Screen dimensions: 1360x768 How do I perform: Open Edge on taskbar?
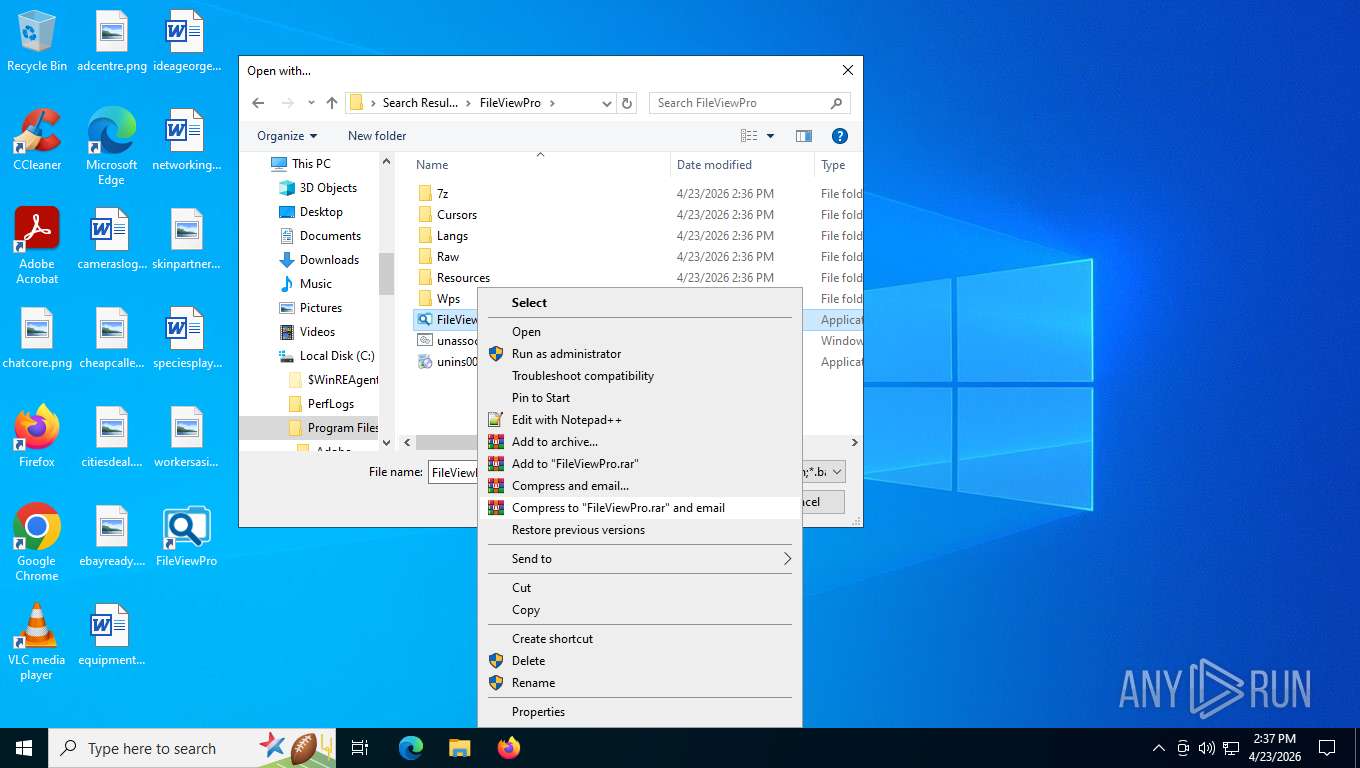(x=411, y=748)
